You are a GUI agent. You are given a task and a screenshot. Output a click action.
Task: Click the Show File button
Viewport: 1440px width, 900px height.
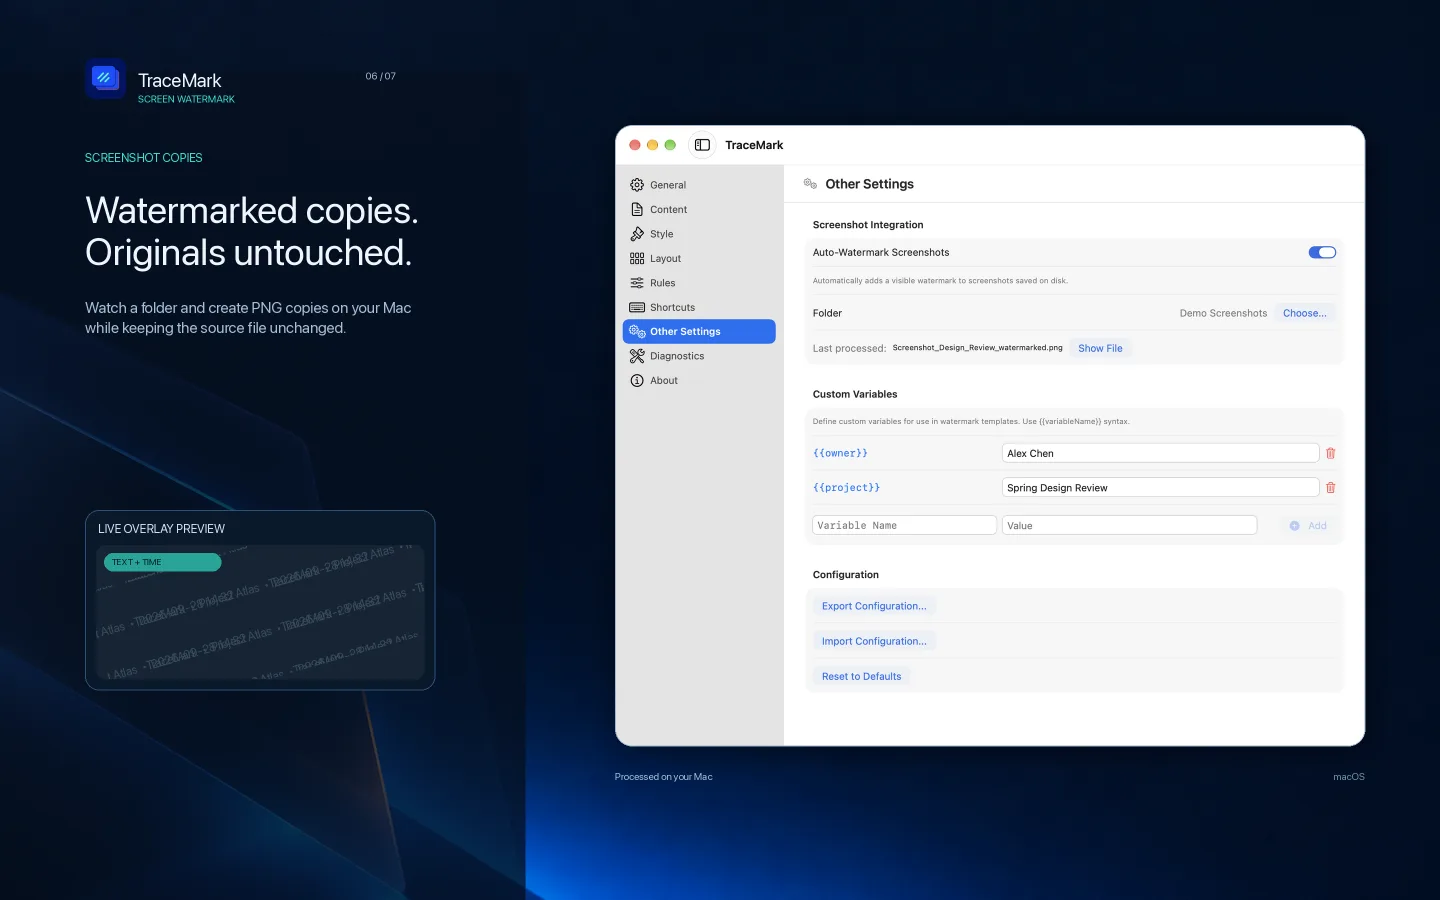pyautogui.click(x=1100, y=348)
